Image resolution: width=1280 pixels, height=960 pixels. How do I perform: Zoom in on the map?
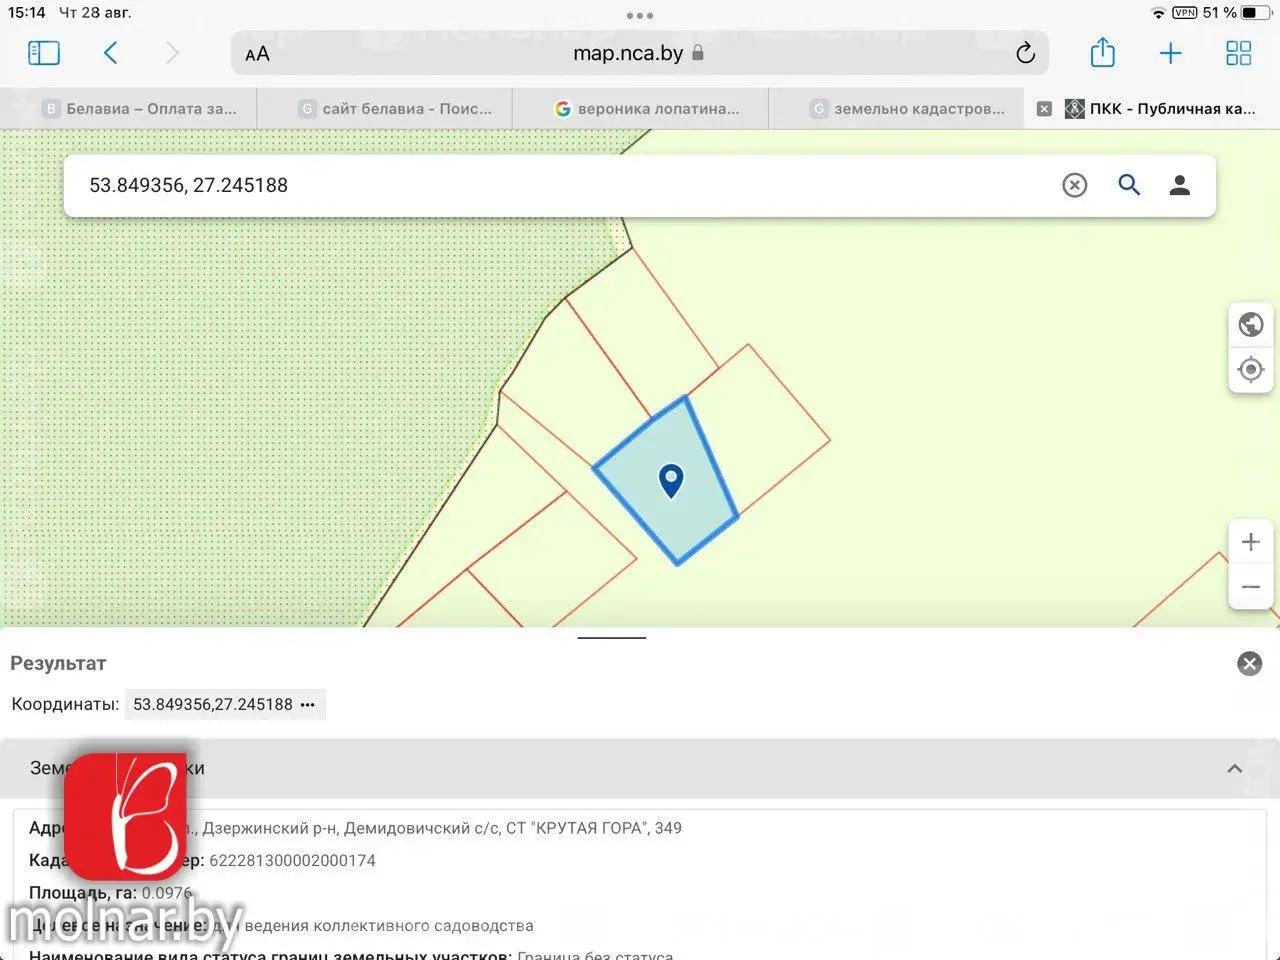(x=1250, y=542)
